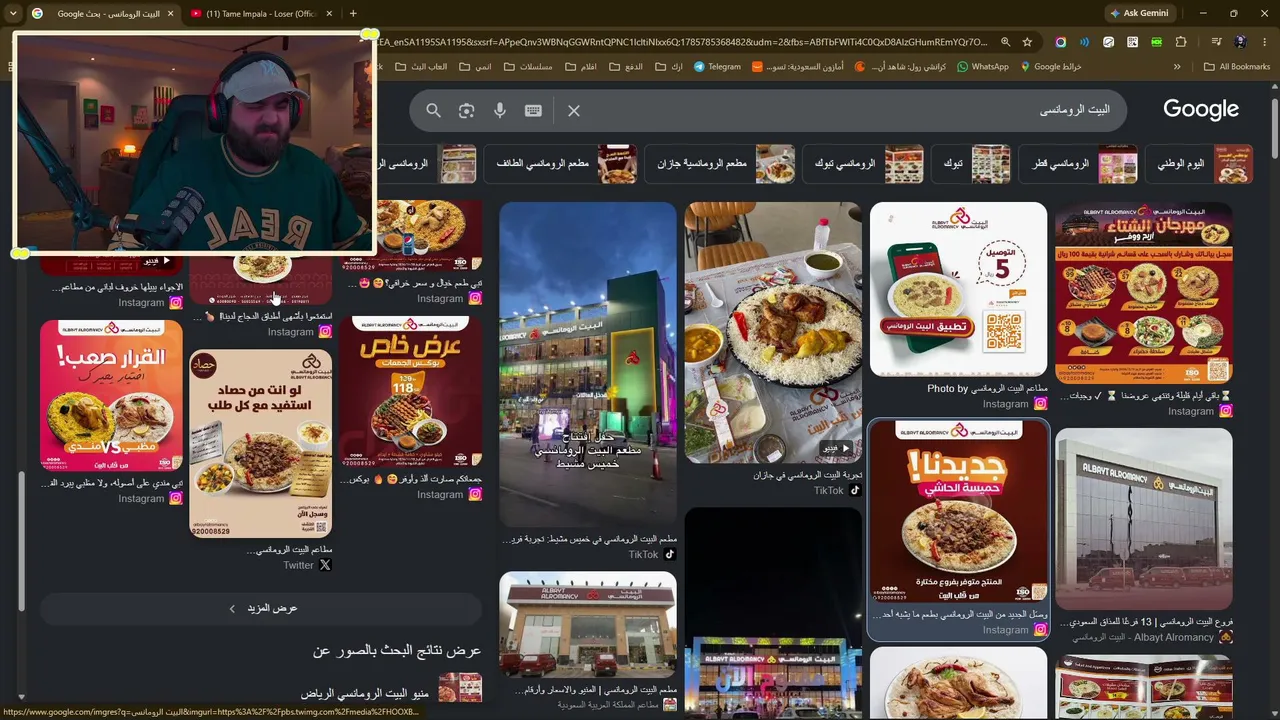
Task: Open the Chrome profile avatar
Action: 1240,42
